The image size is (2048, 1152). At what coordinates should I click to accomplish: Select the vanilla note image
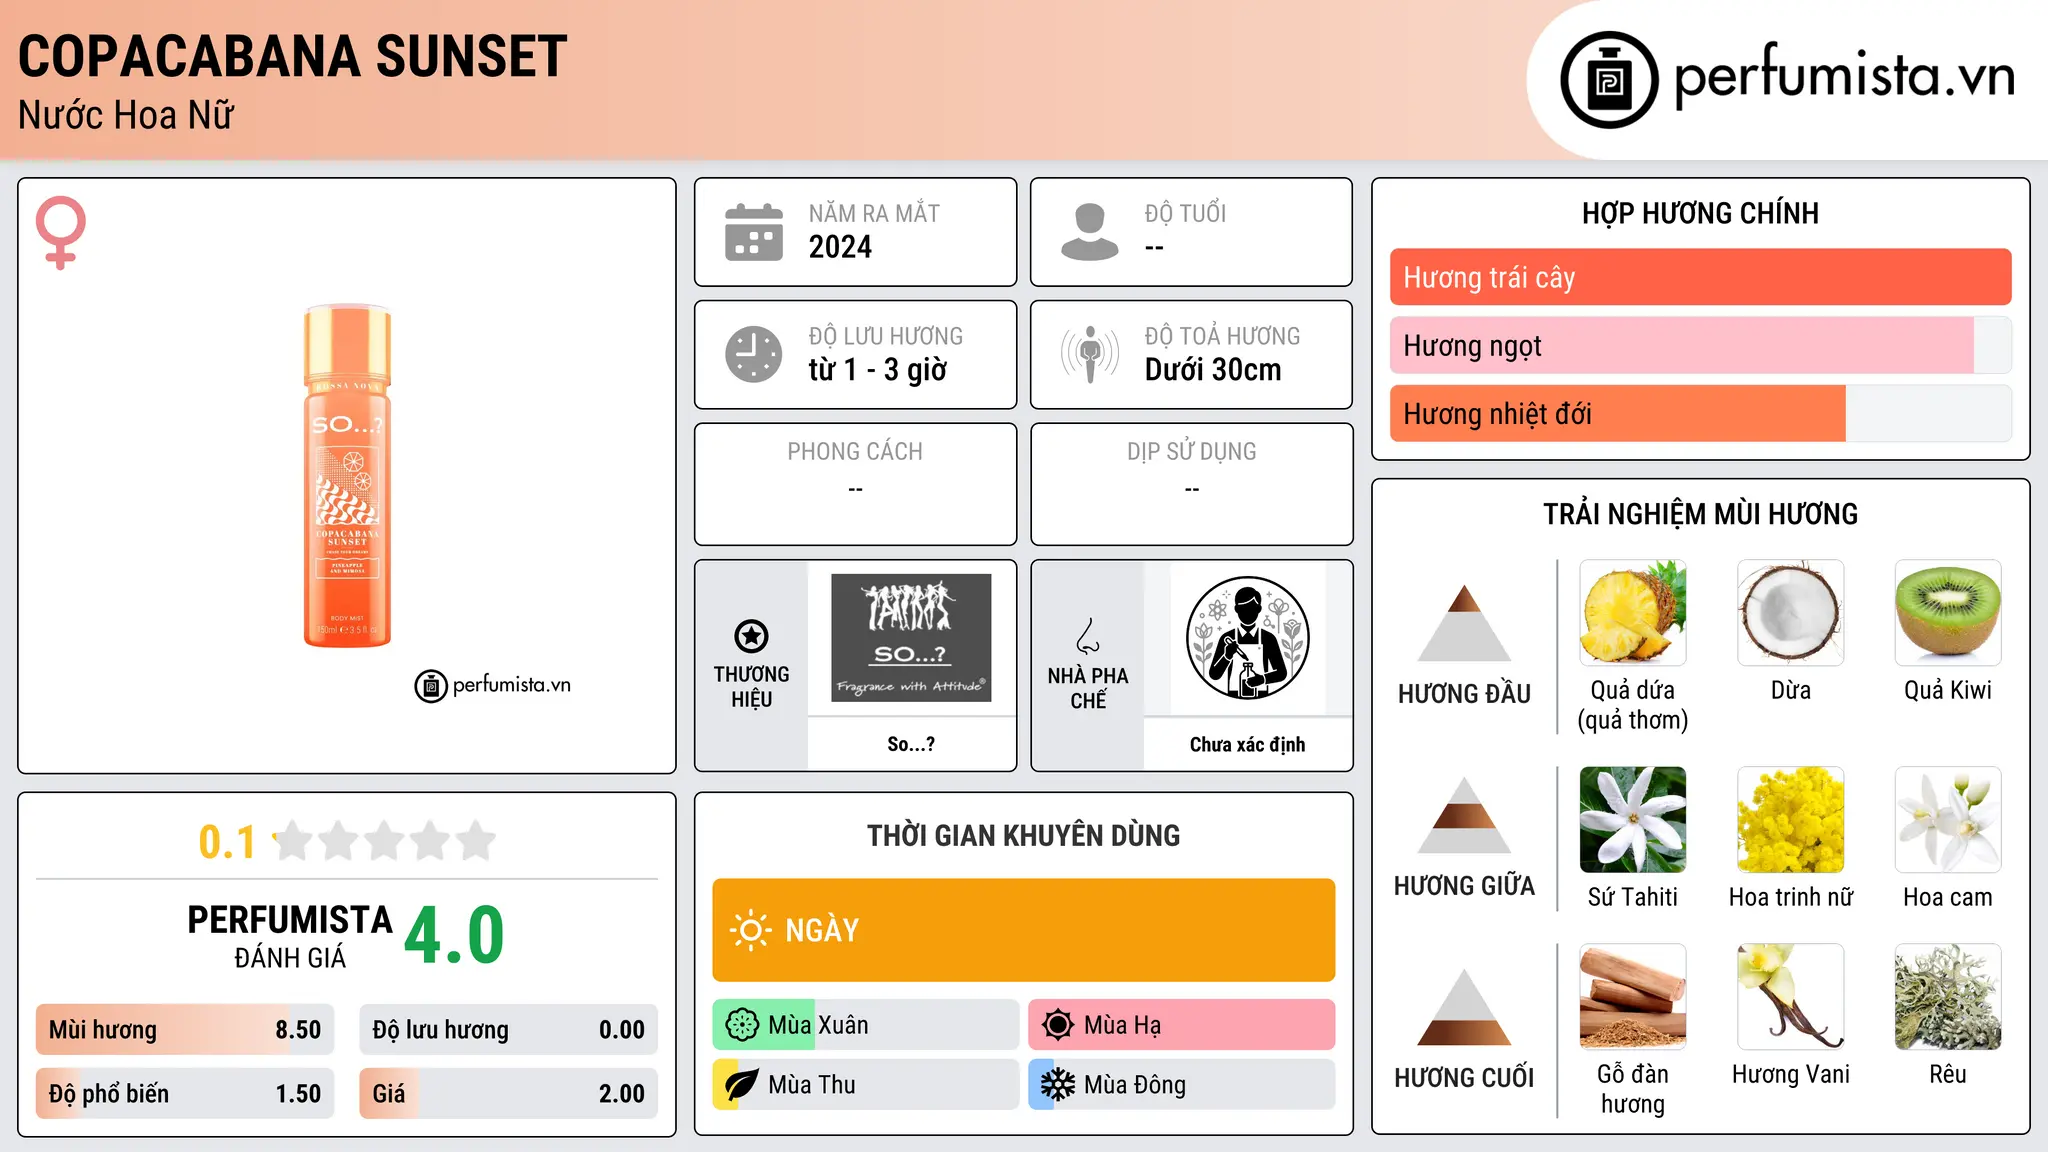pyautogui.click(x=1791, y=997)
